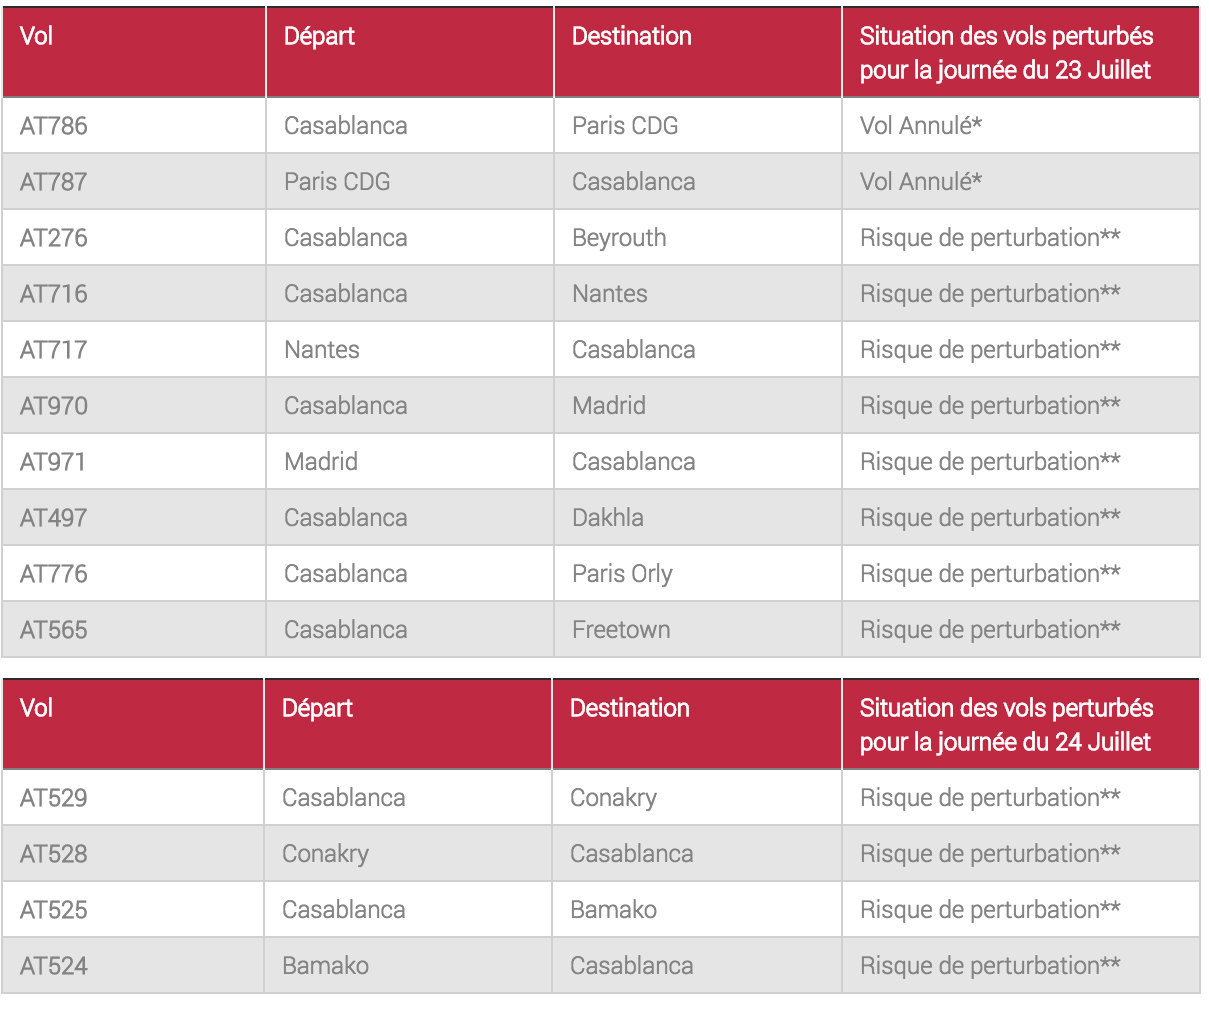Image resolution: width=1209 pixels, height=1018 pixels.
Task: Click the Nantes departure cell for AT717
Action: tap(321, 350)
